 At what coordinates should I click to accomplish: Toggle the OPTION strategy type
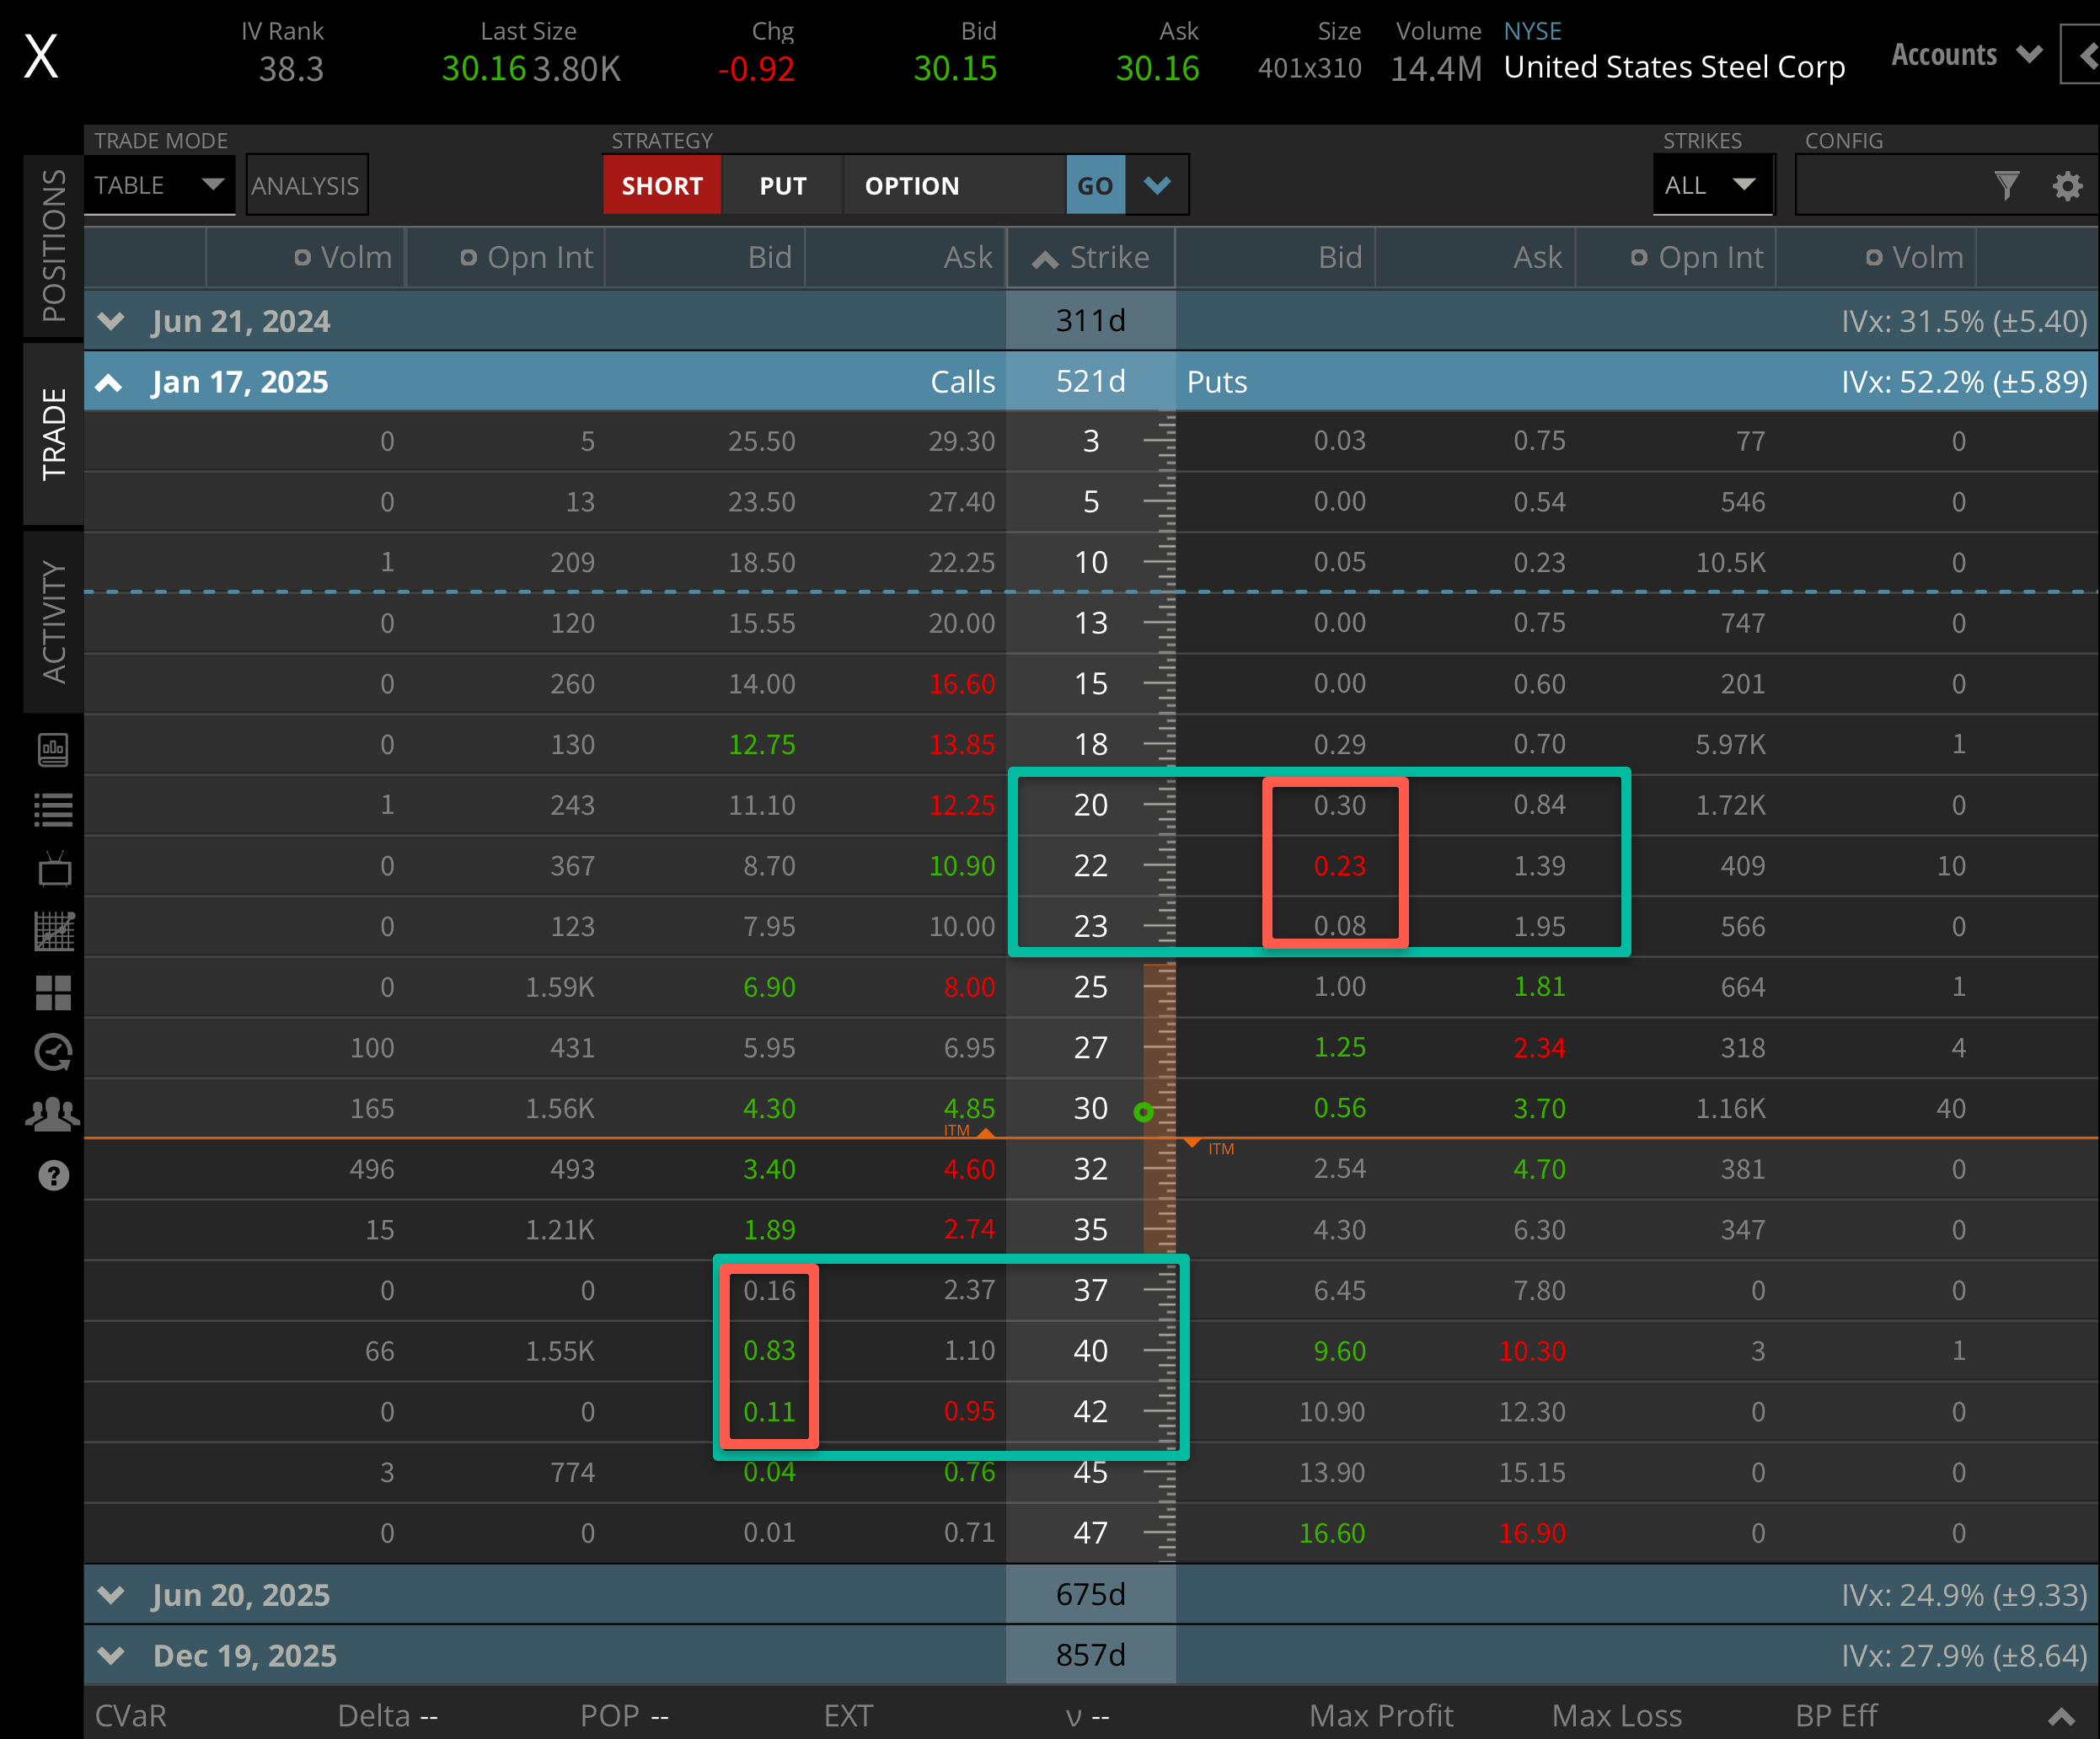(911, 185)
